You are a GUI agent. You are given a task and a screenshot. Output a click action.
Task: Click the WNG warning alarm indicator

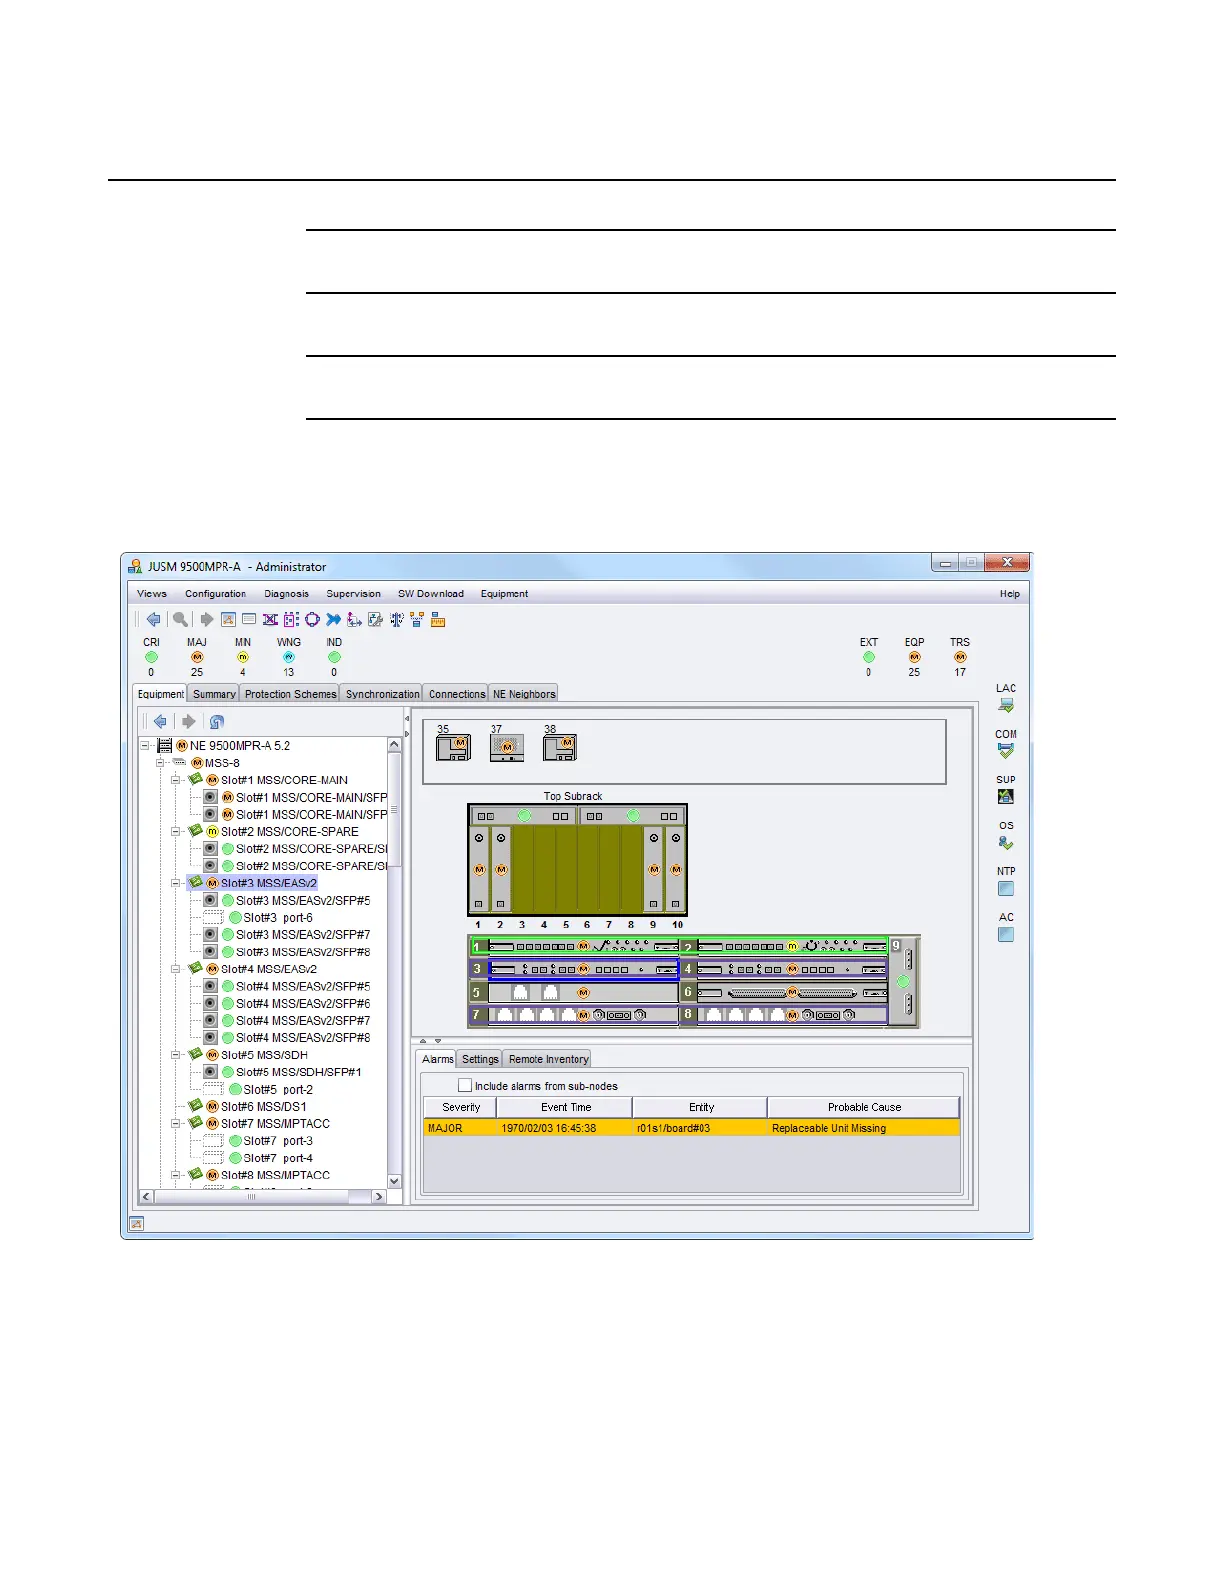click(x=289, y=657)
